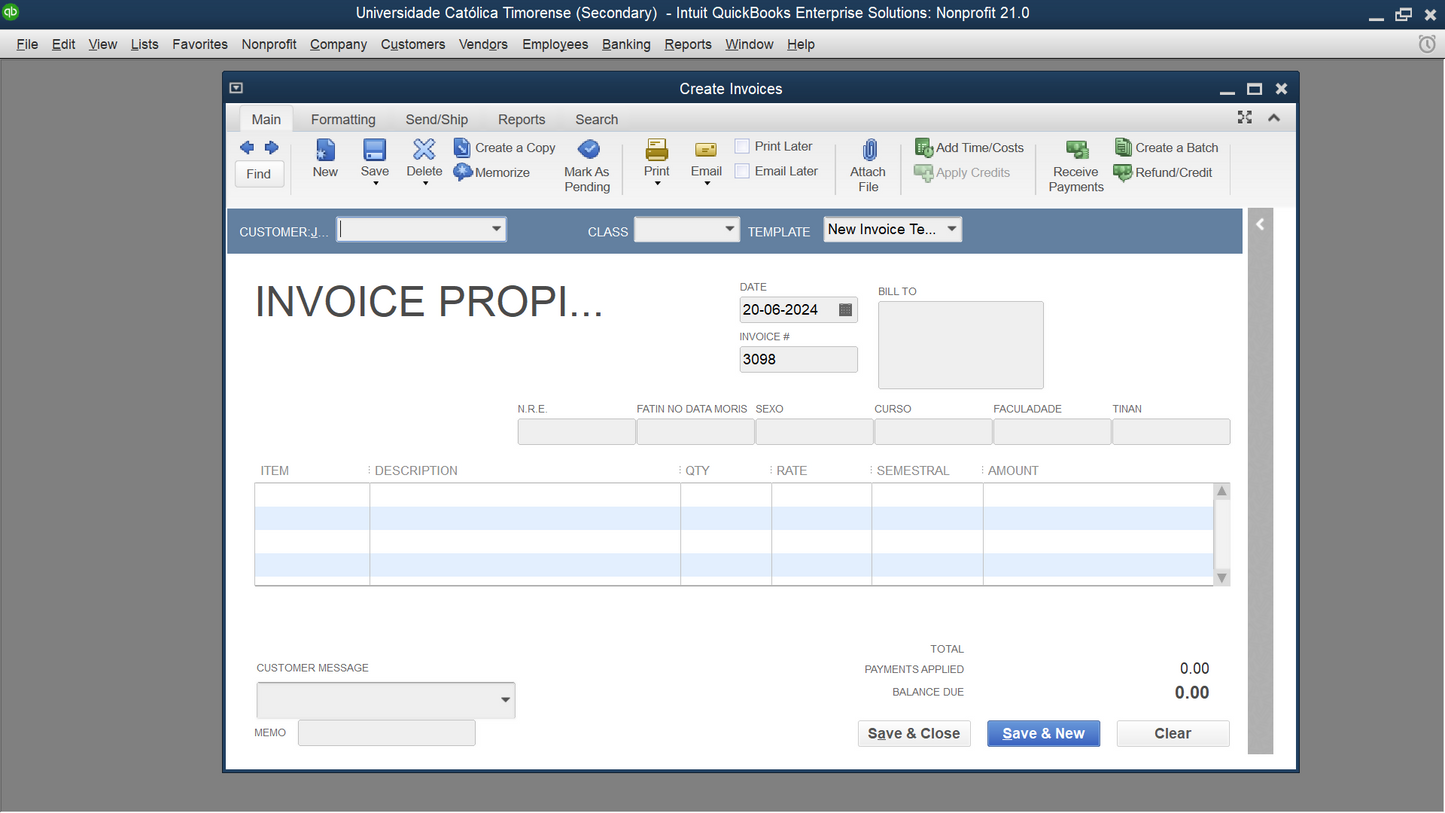Click the Attach File paperclip icon
This screenshot has width=1445, height=813.
(x=868, y=150)
